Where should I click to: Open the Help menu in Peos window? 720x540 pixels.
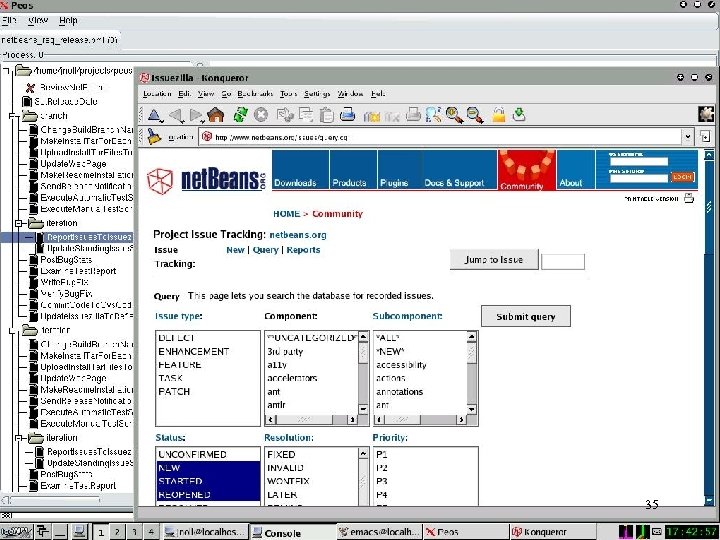(68, 21)
